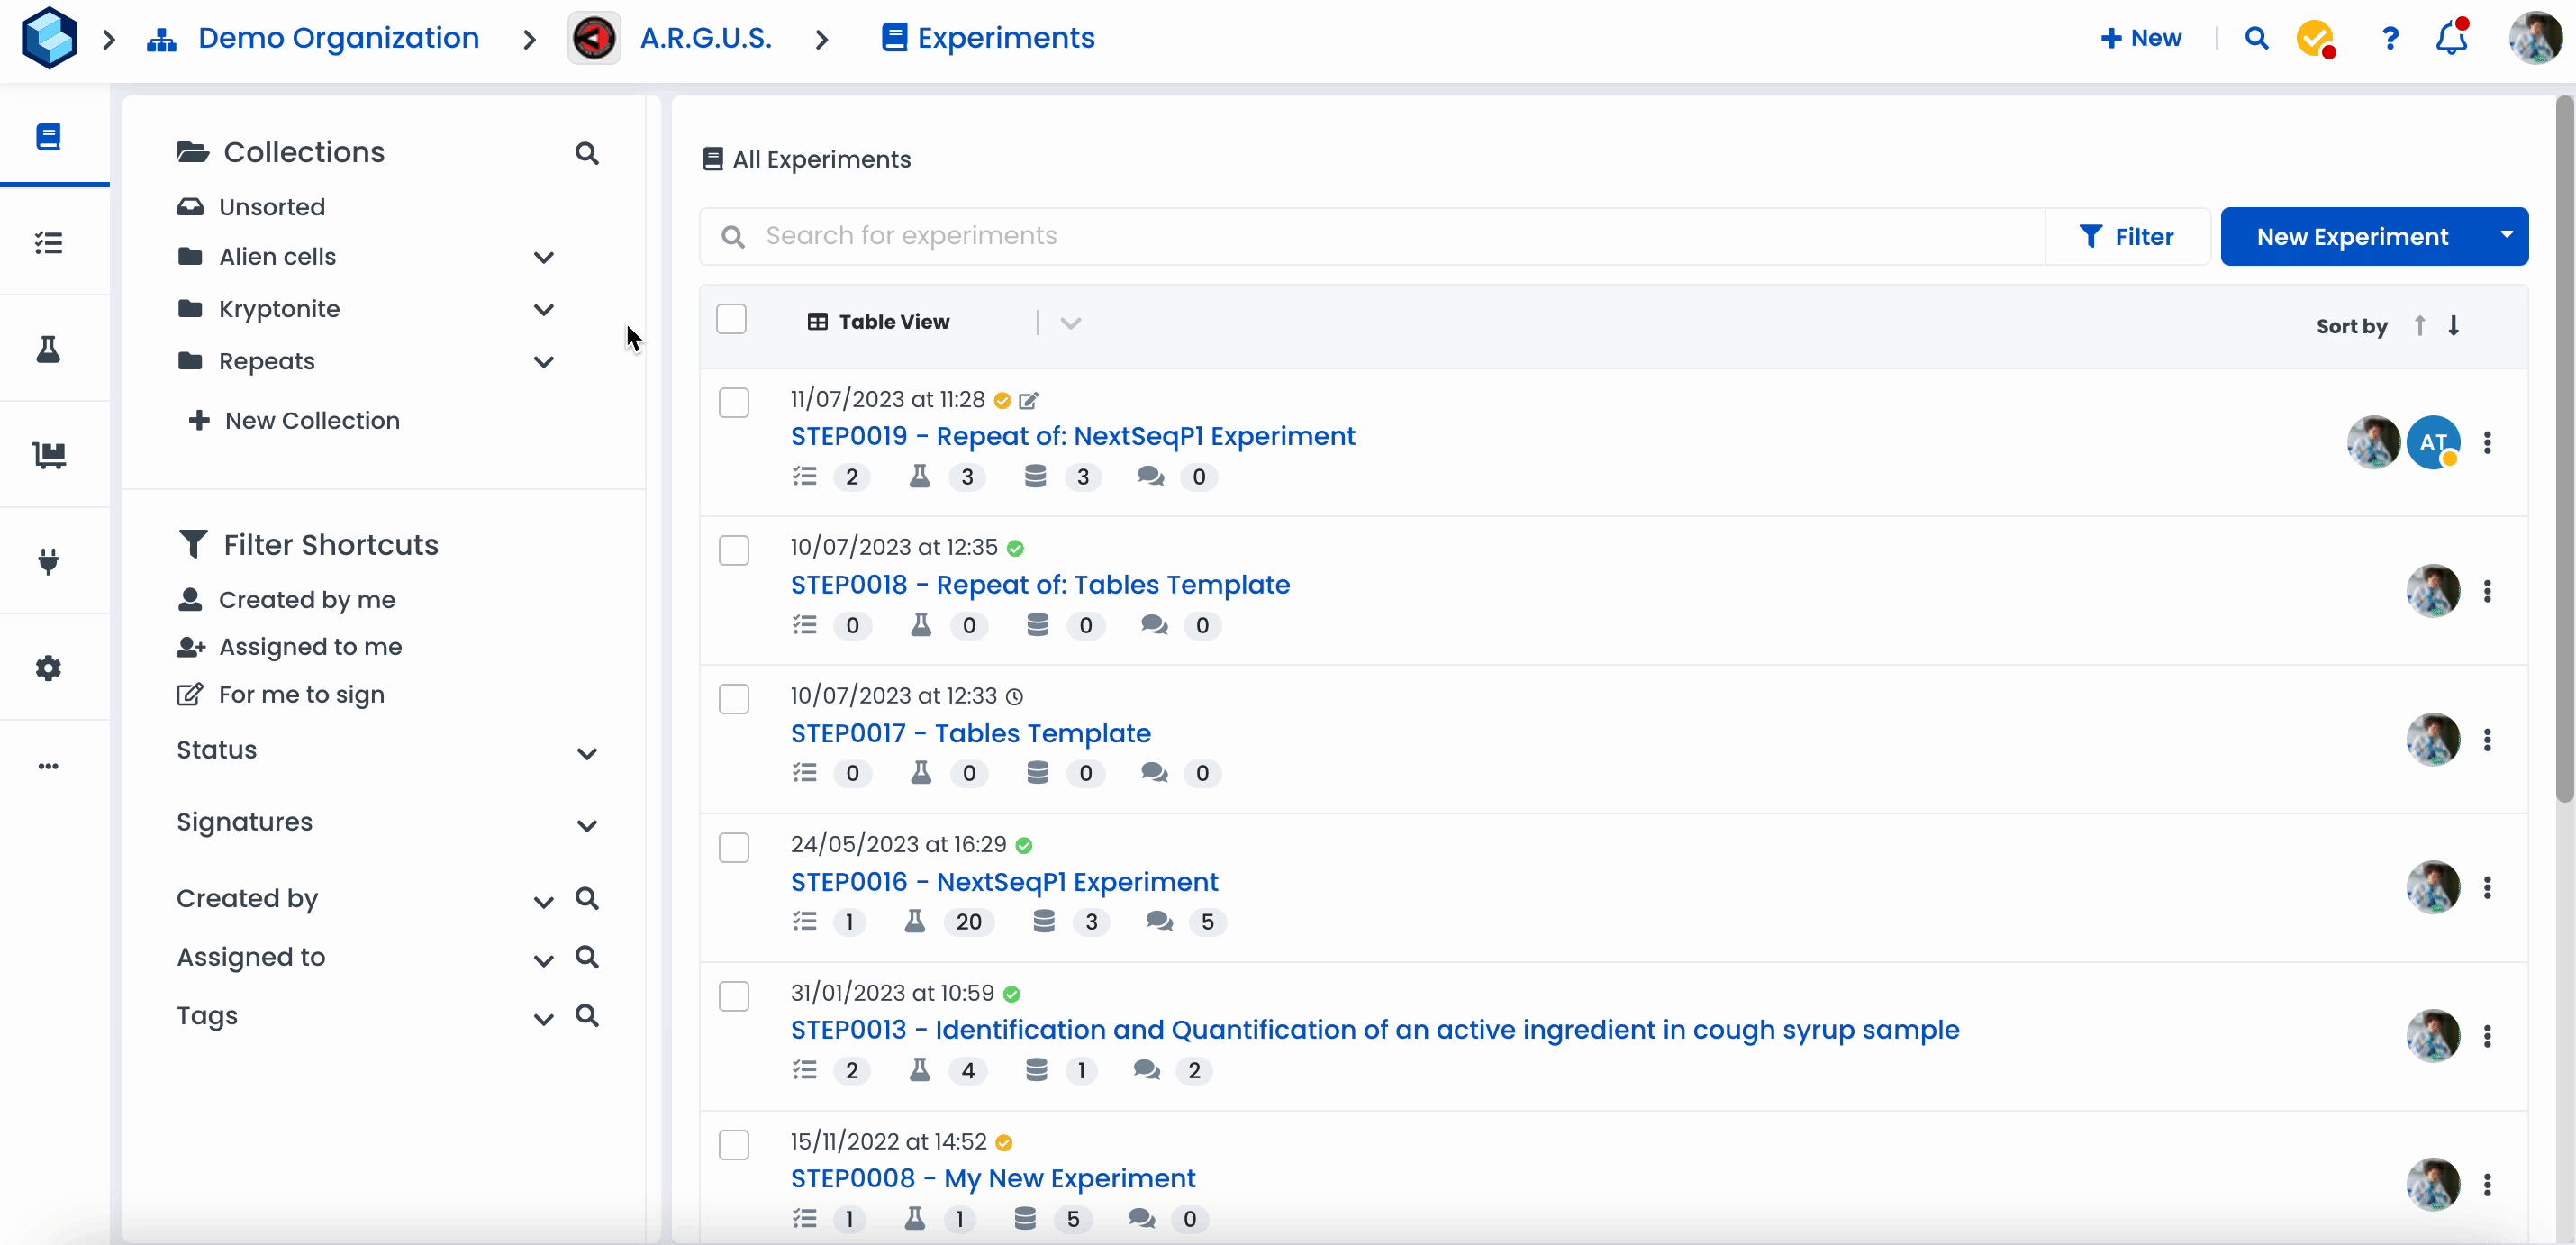Screen dimensions: 2576x1245
Task: Select the STEP0019 experiment checkbox
Action: coord(734,402)
